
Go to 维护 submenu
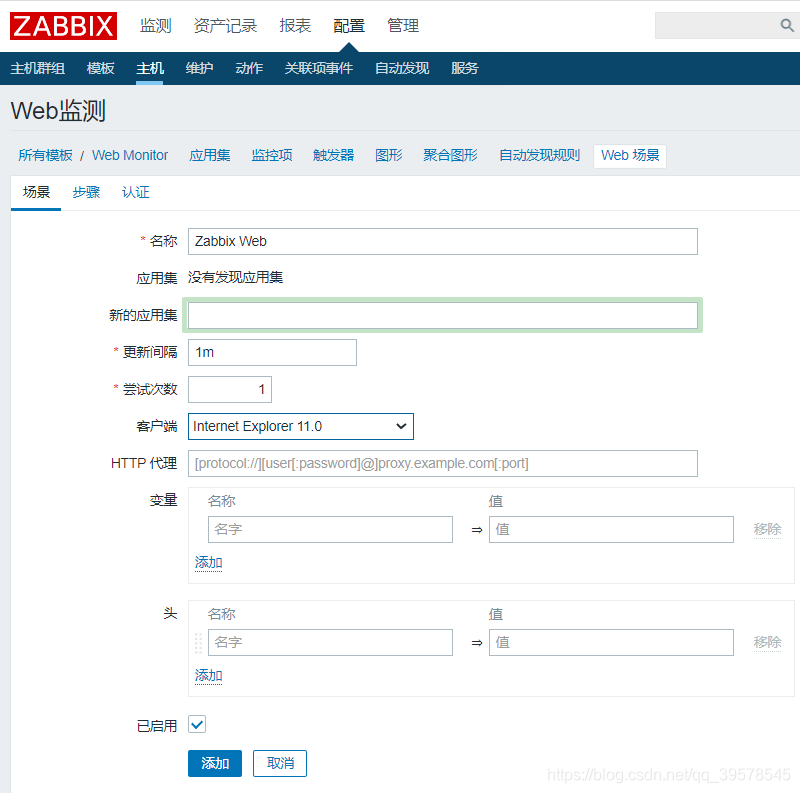coord(199,68)
